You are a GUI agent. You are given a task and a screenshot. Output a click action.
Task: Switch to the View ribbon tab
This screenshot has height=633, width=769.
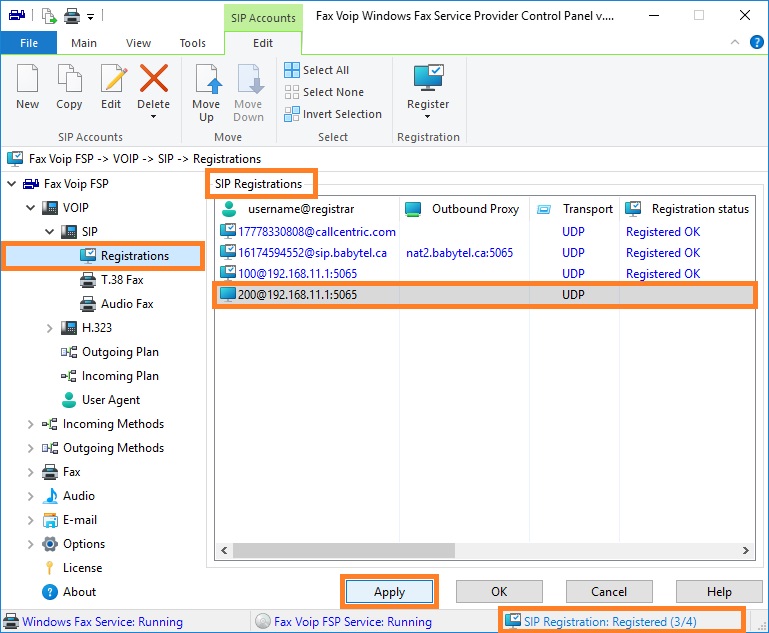tap(138, 43)
